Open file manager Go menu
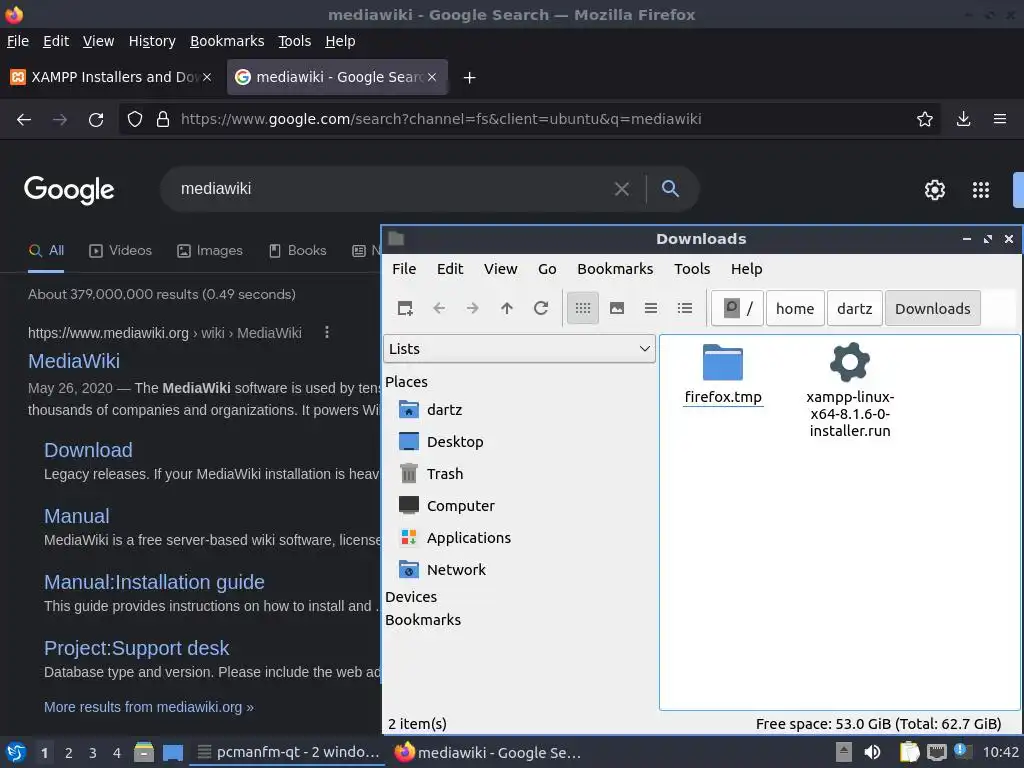 point(547,269)
